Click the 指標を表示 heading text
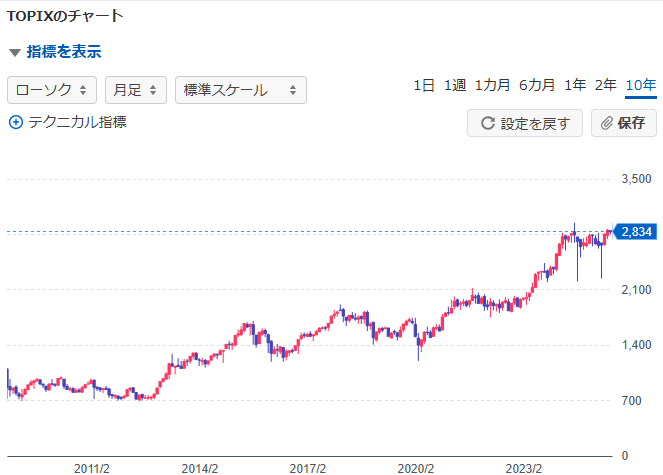This screenshot has height=475, width=663. (x=63, y=53)
